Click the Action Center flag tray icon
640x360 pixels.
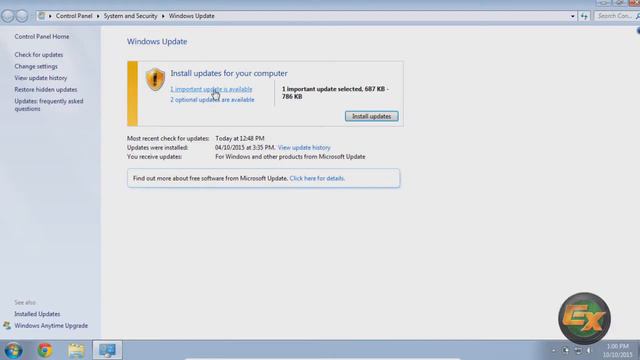click(565, 350)
